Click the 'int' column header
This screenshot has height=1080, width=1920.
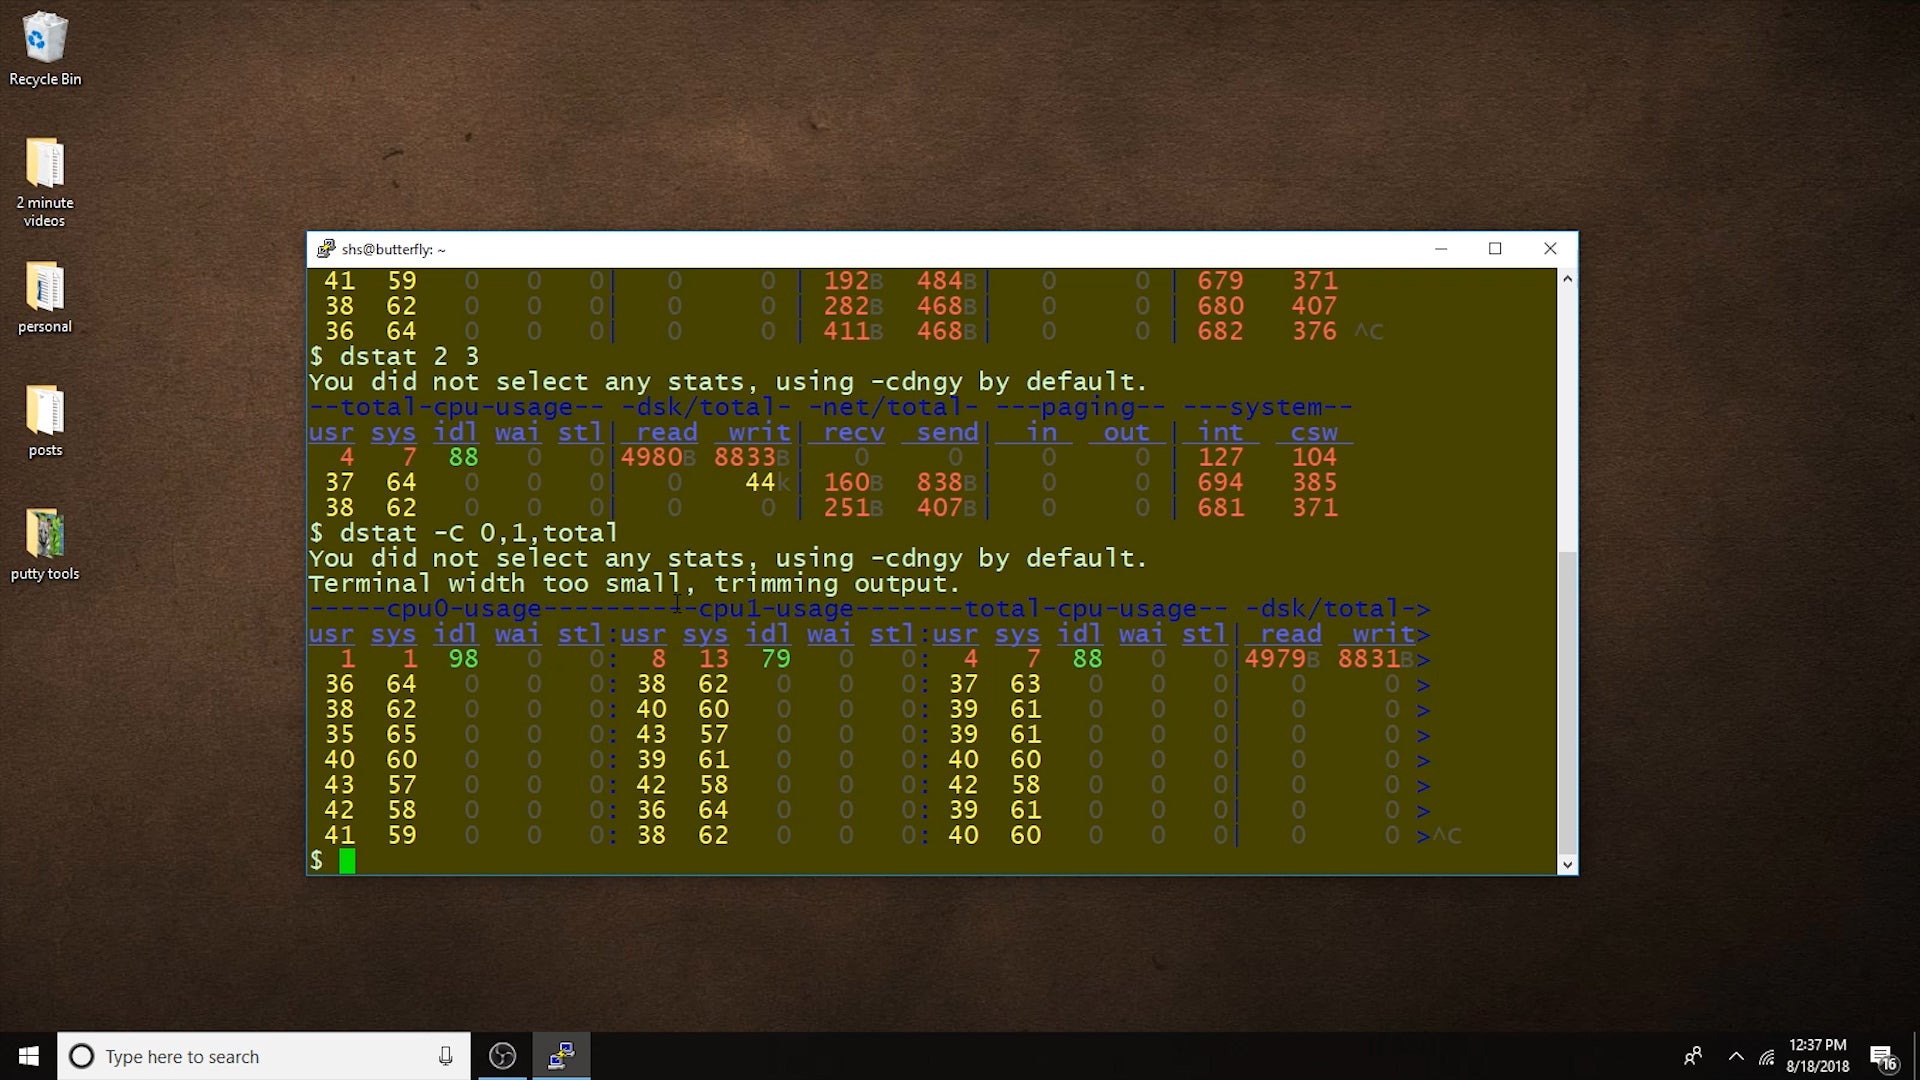click(x=1221, y=432)
